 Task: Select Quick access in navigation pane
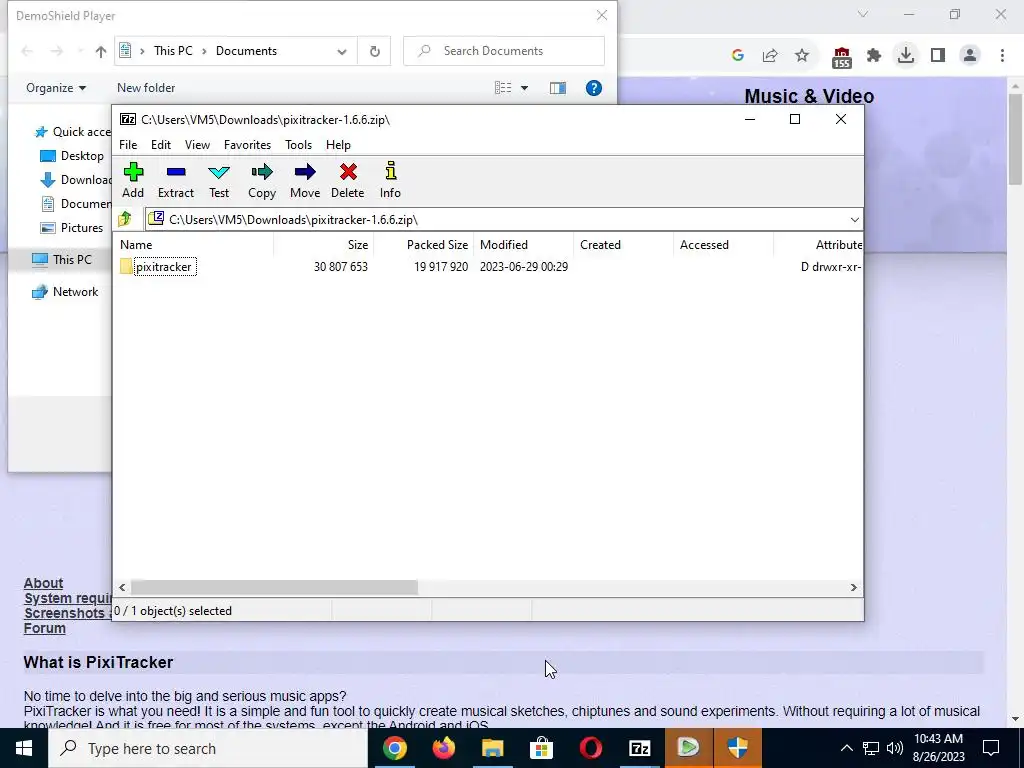click(73, 132)
